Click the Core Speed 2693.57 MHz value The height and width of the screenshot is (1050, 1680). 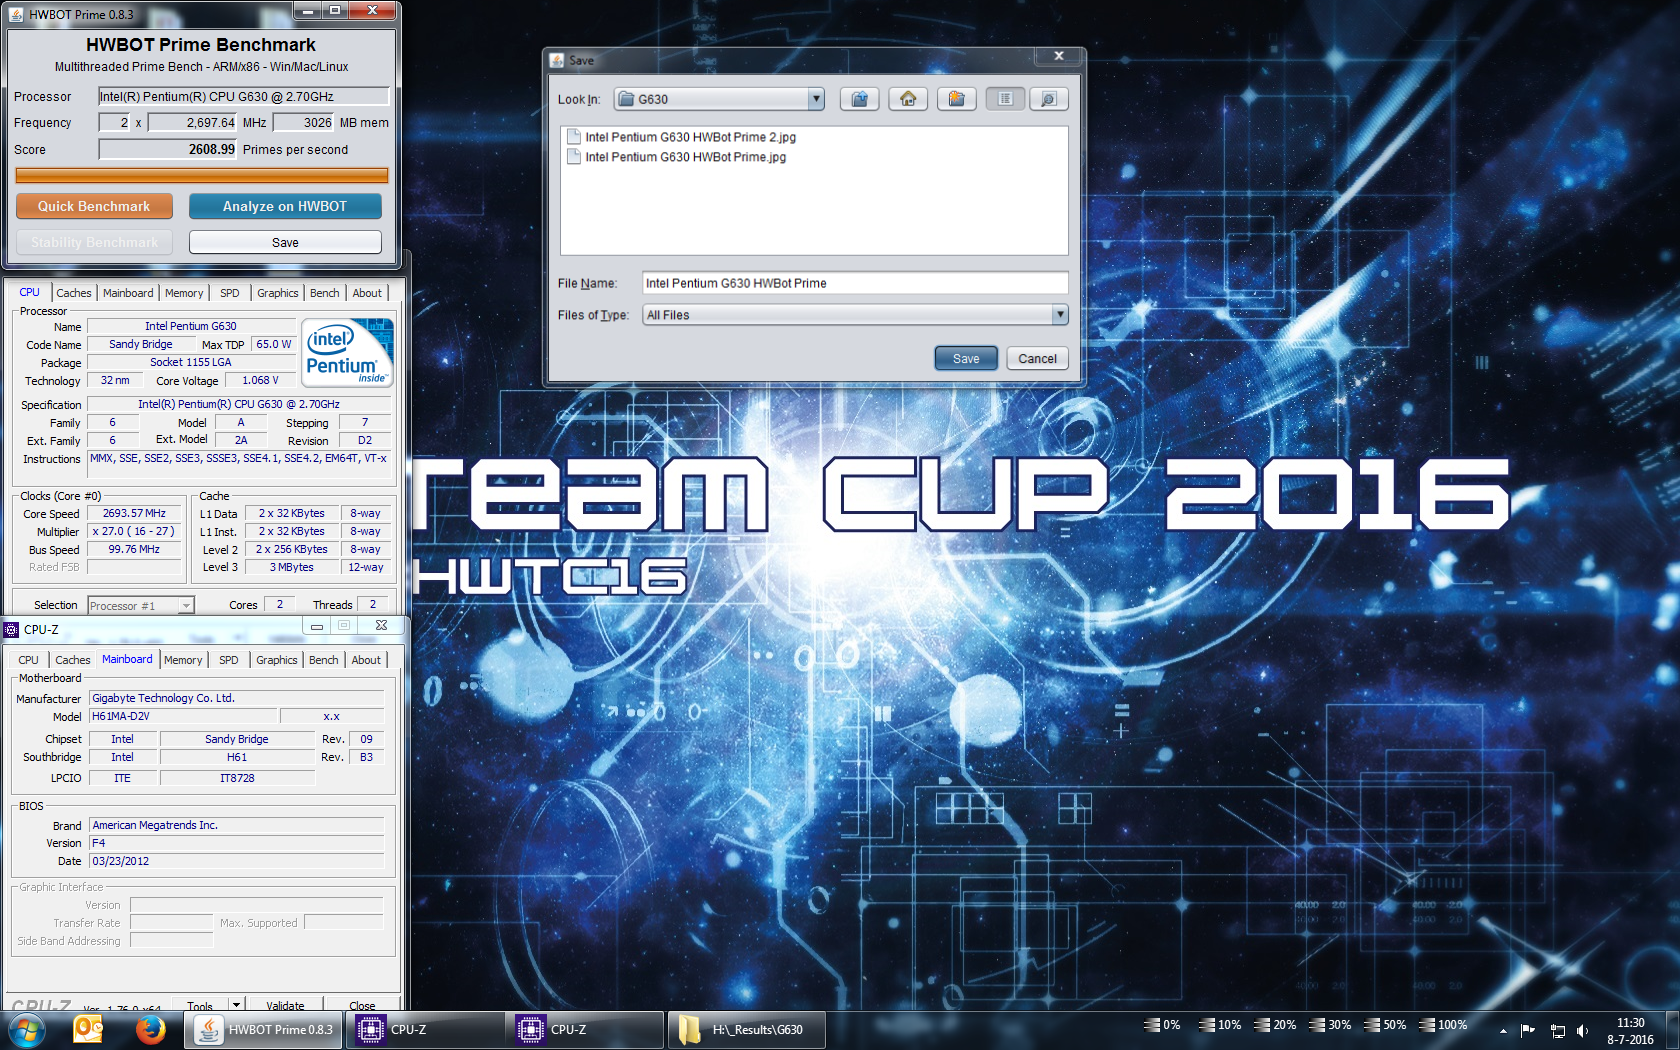[x=134, y=513]
